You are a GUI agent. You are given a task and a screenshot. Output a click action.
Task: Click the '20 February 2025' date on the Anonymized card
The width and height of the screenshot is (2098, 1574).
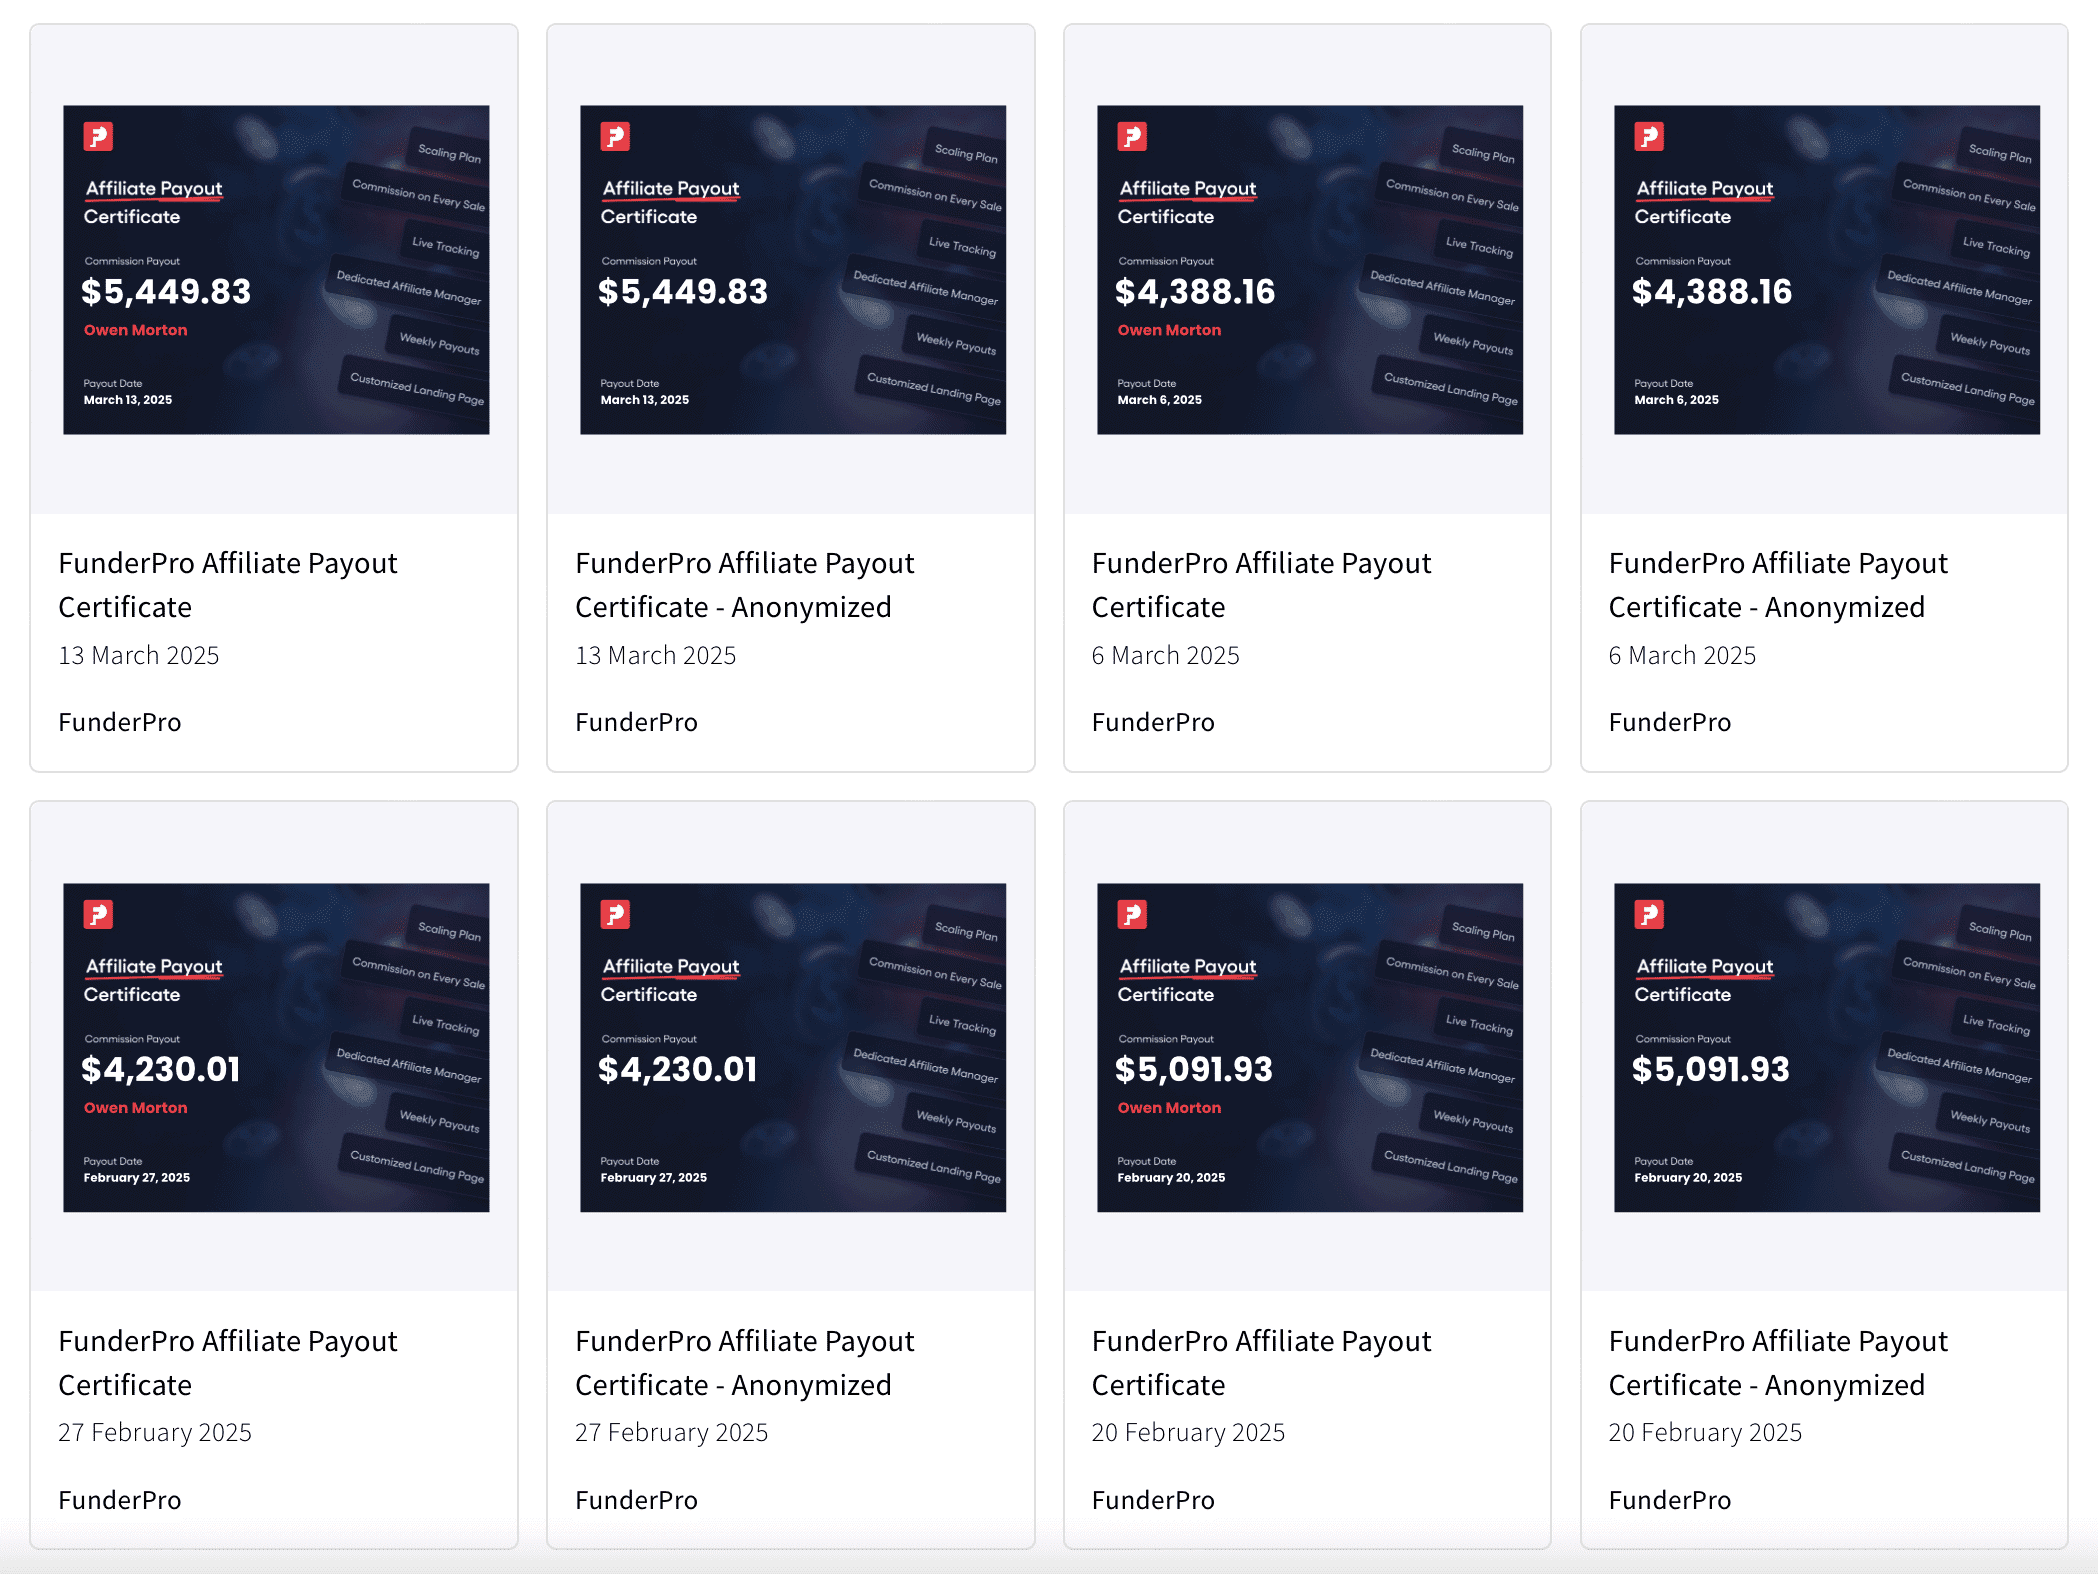pos(1706,1433)
